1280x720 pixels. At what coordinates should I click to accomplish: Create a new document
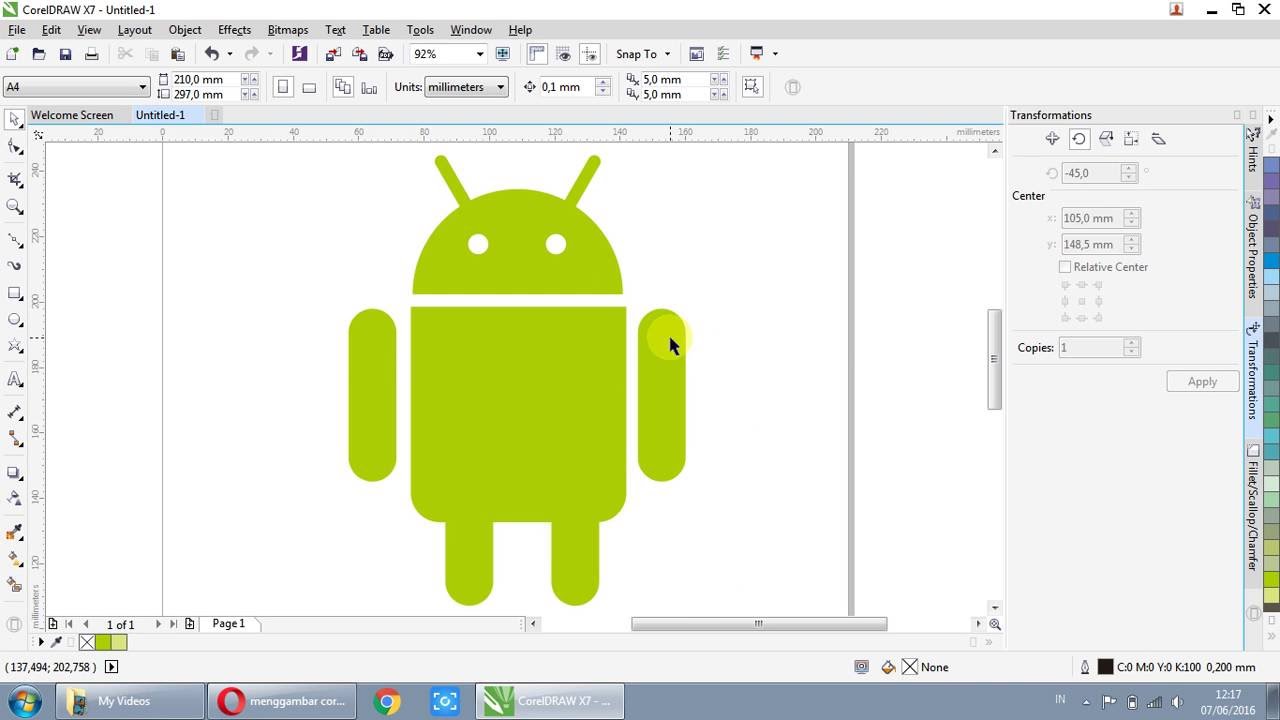tap(13, 54)
